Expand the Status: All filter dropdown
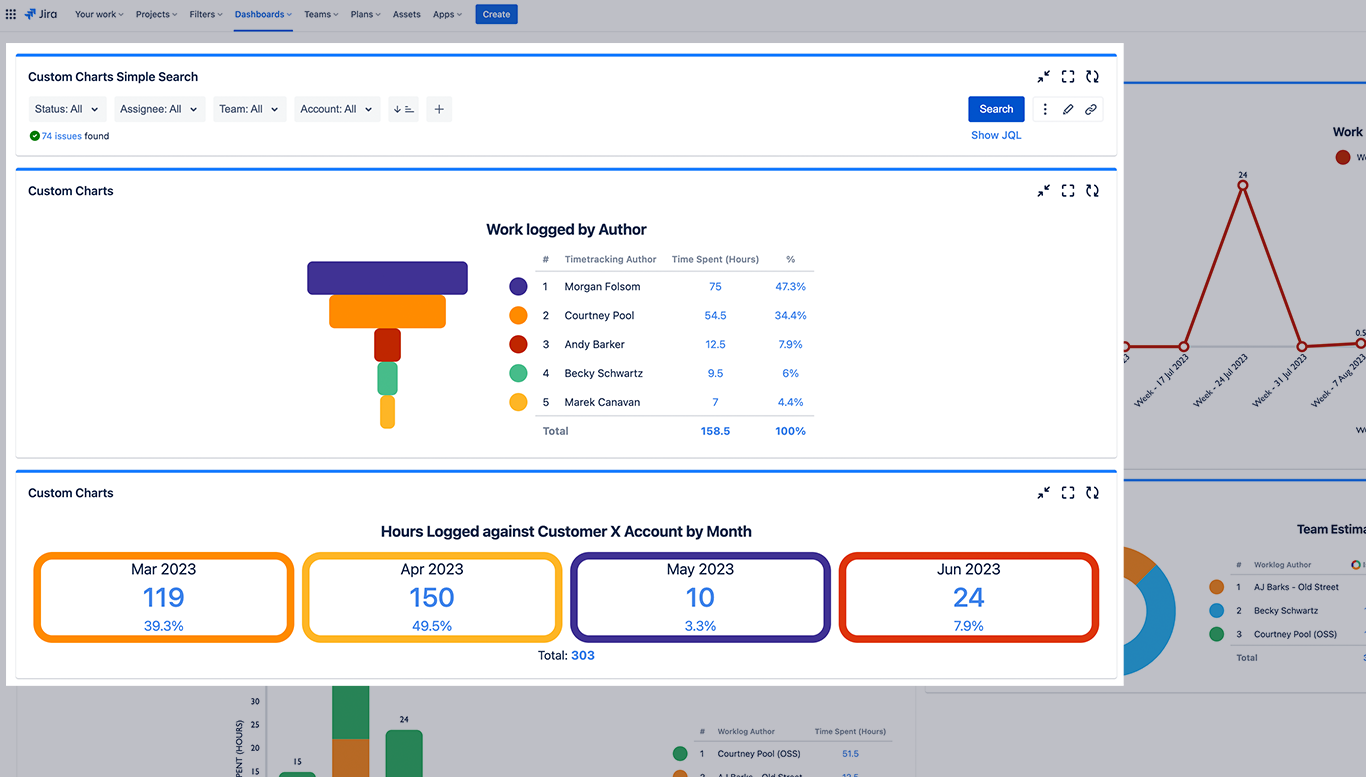The height and width of the screenshot is (777, 1366). [x=67, y=109]
